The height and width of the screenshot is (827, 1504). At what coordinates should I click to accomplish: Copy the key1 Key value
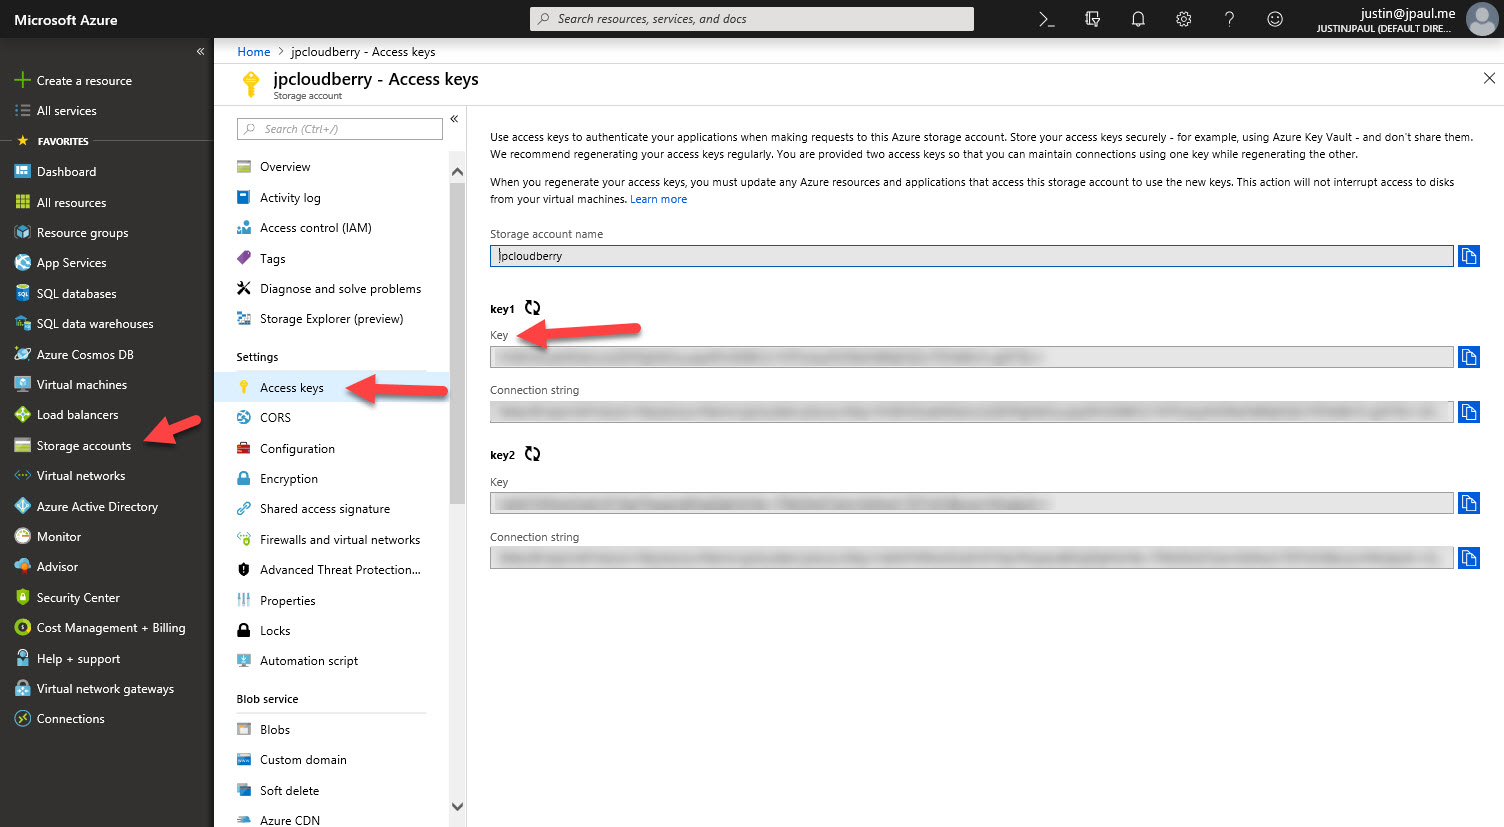1468,357
